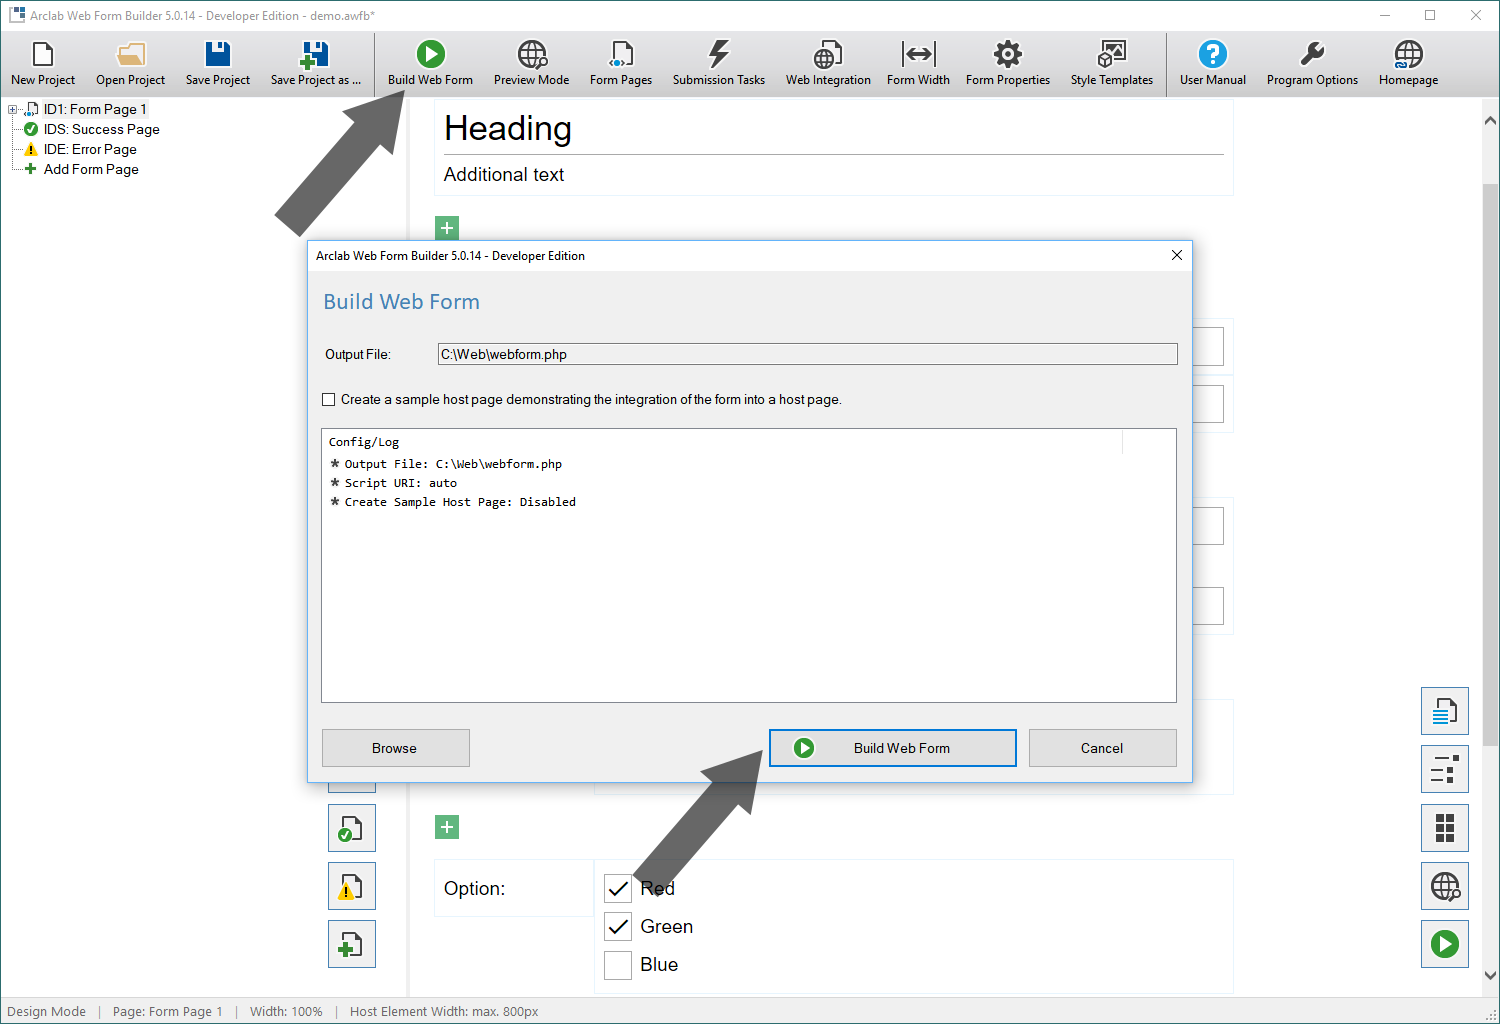Click the Add Form Page plus icon
This screenshot has width=1500, height=1024.
pos(29,169)
